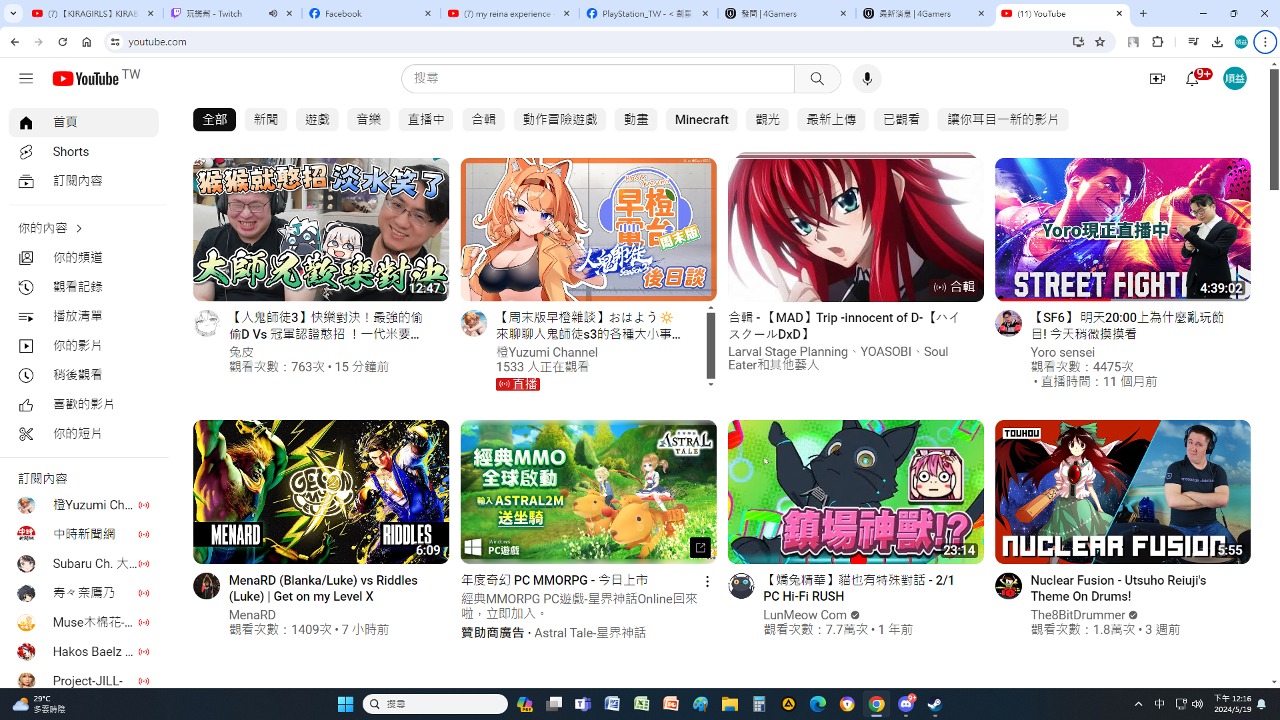
Task: Open notifications via the bell icon
Action: (1193, 78)
